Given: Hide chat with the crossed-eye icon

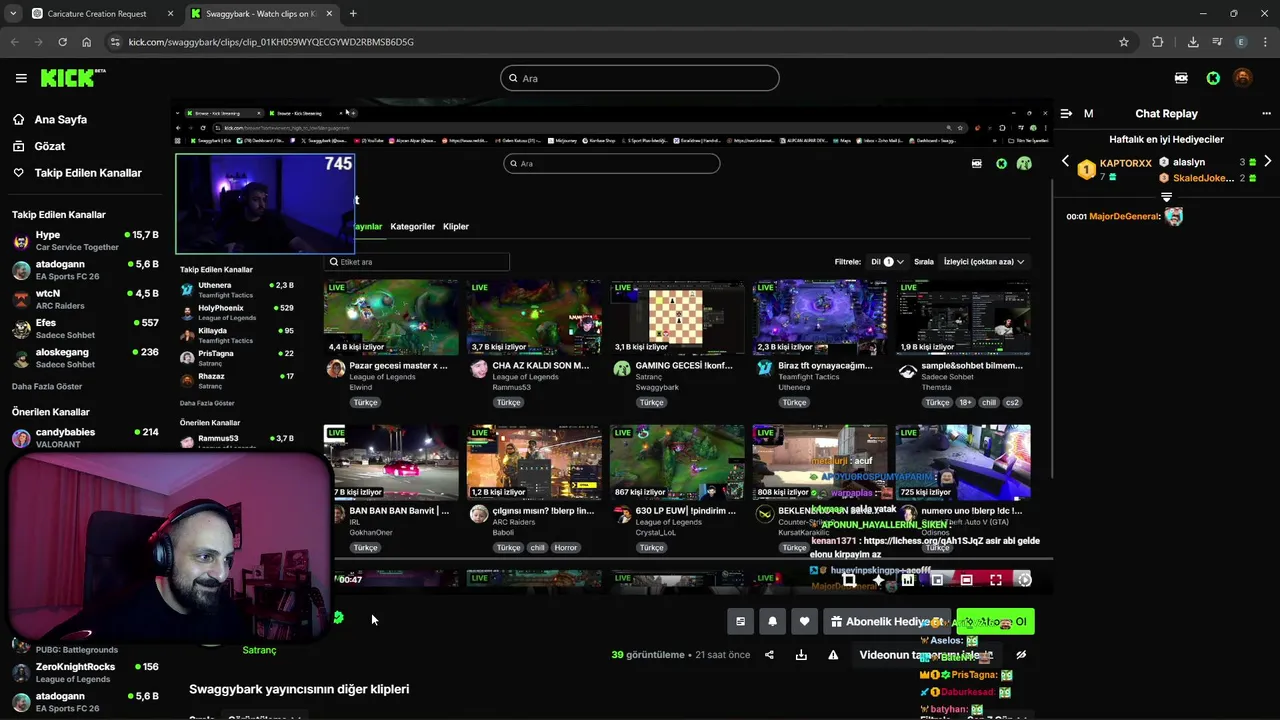Looking at the screenshot, I should coord(1021,655).
